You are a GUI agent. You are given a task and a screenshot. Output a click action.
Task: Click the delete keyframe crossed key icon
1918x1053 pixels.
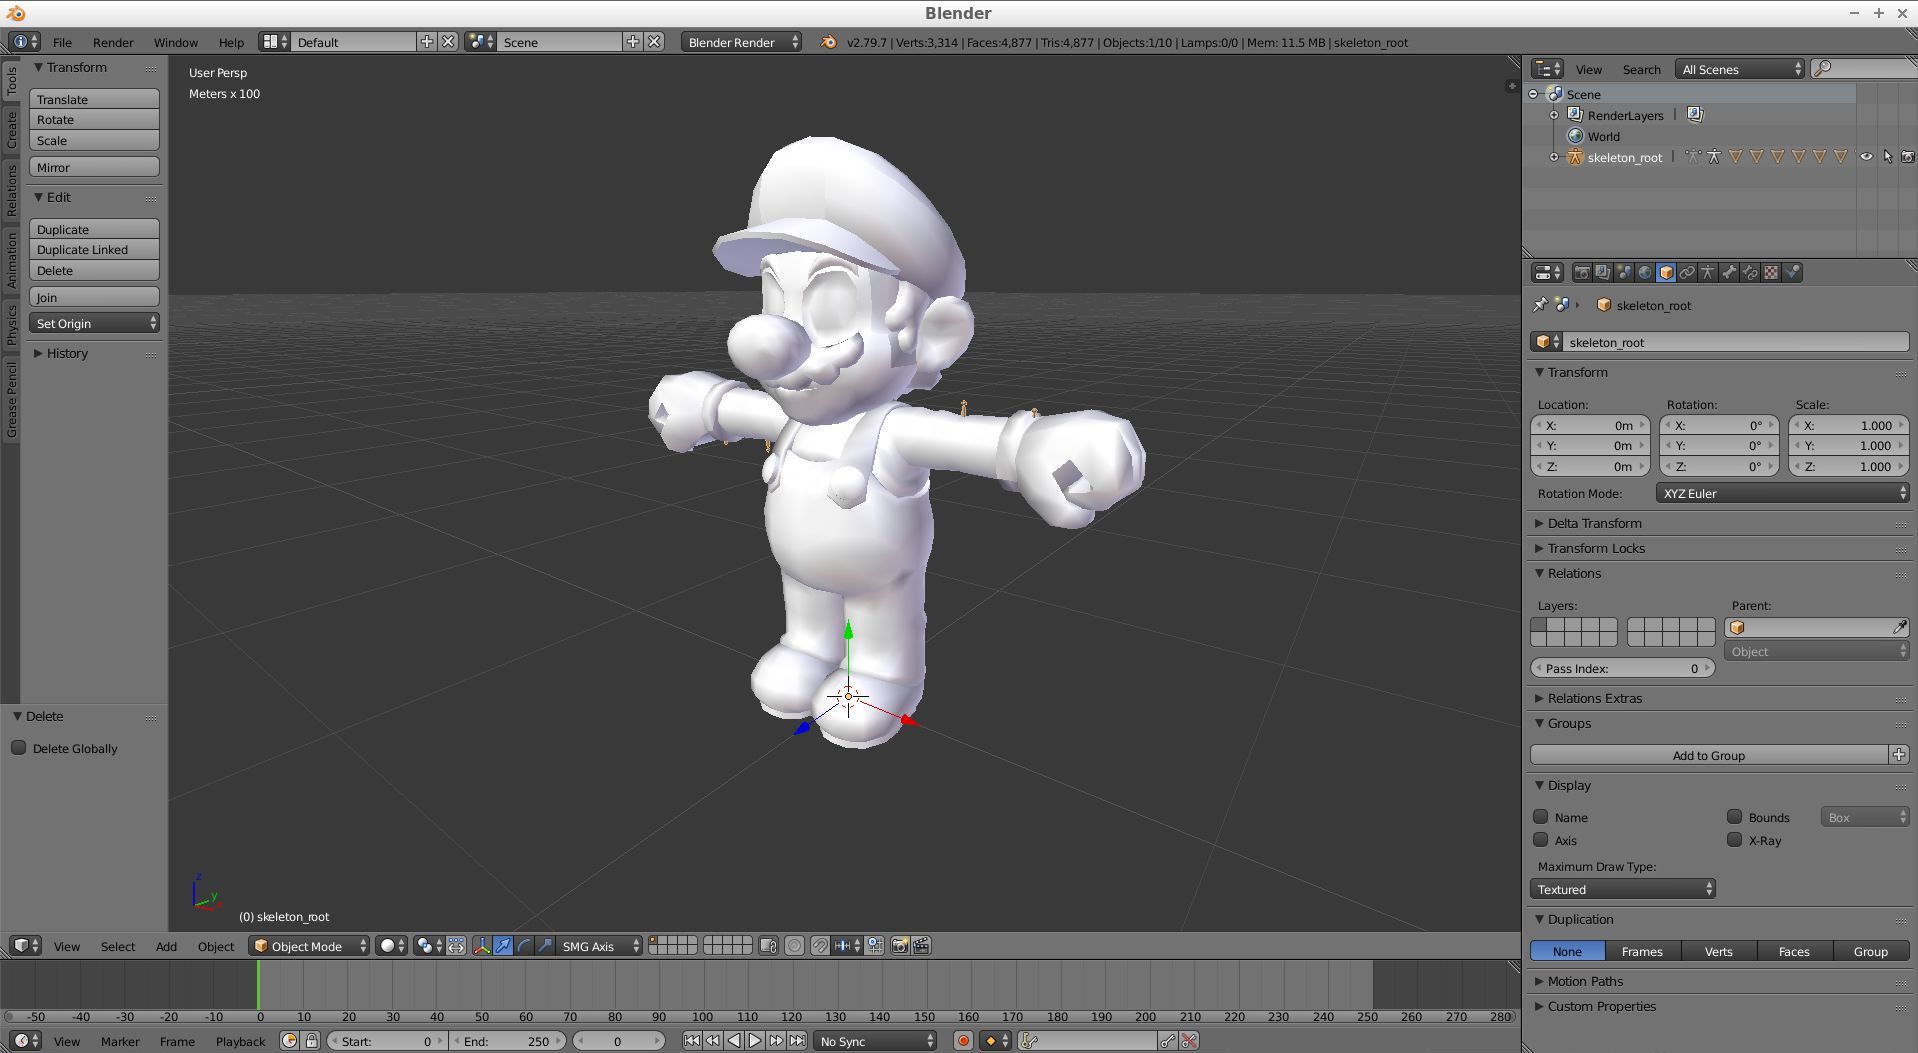pyautogui.click(x=1189, y=1041)
